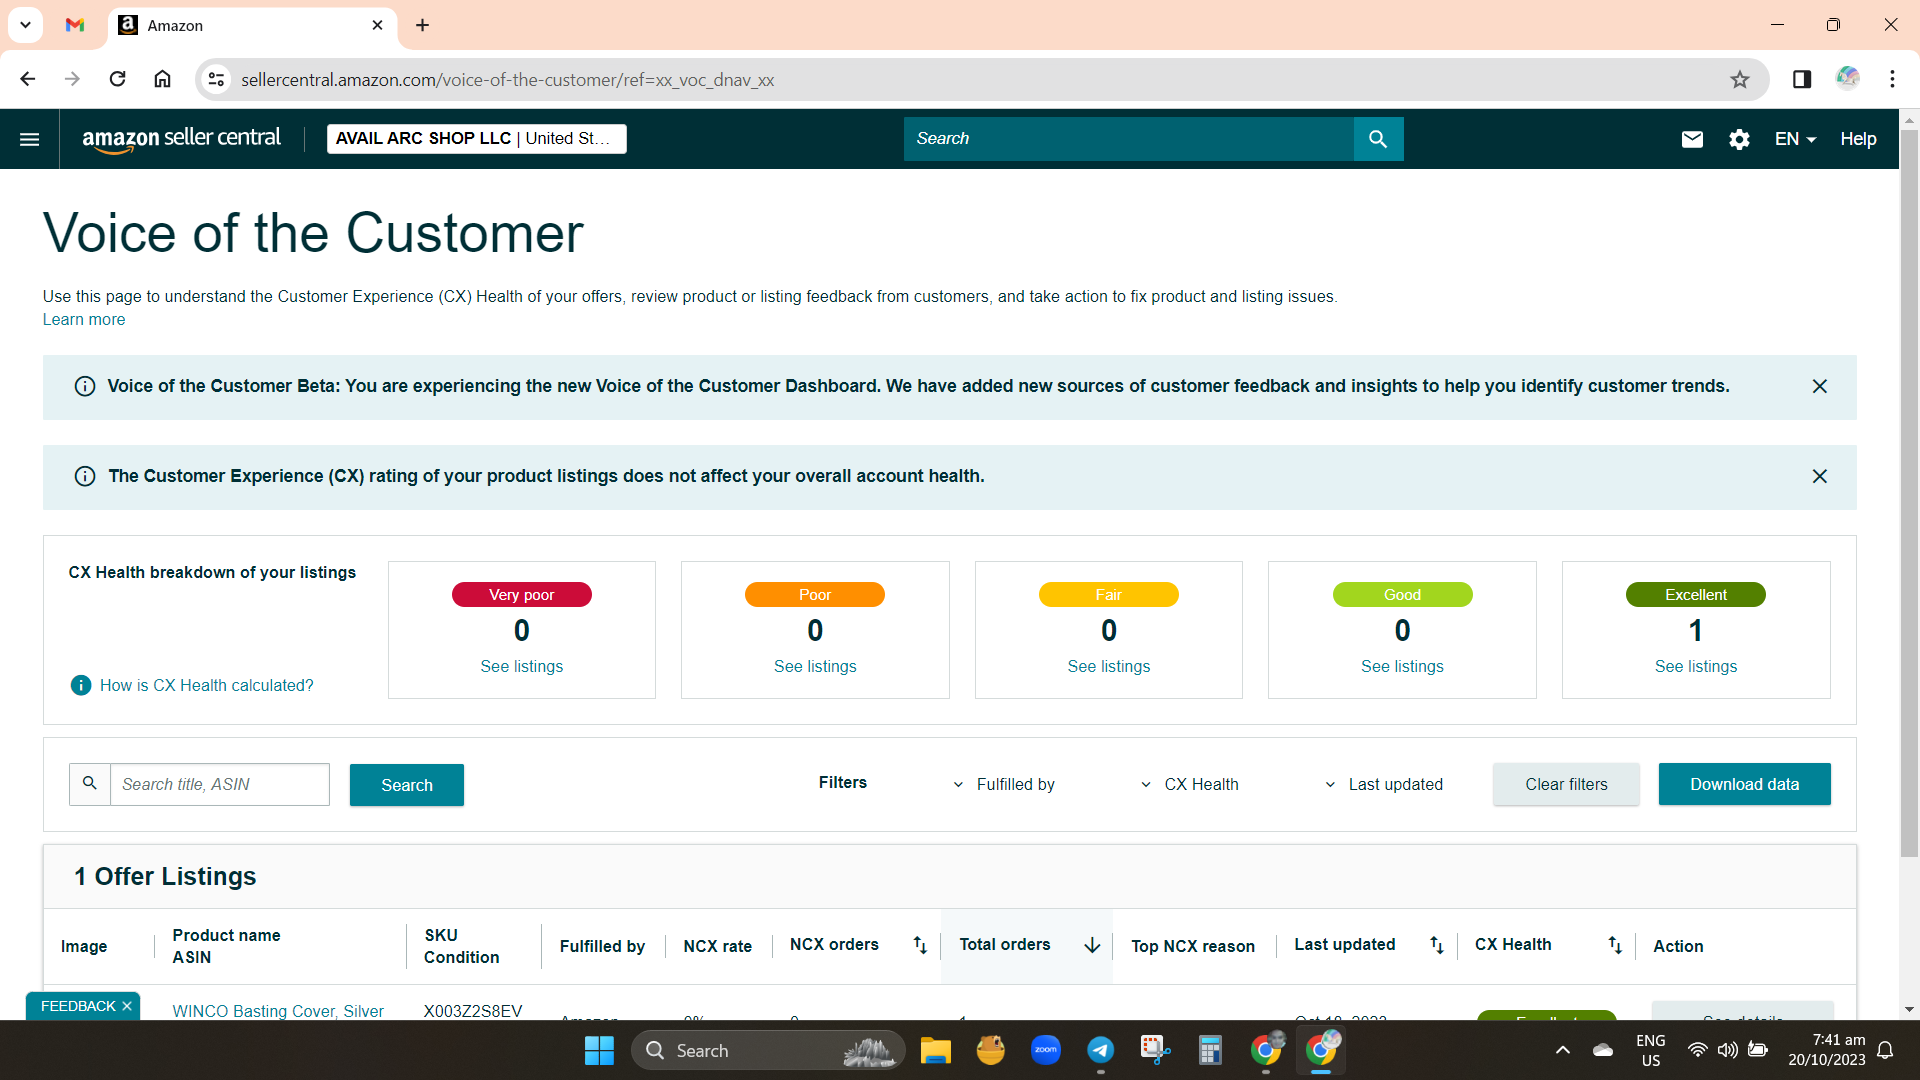Select the AVAIL ARC SHOP LLC account switcher

pos(476,138)
